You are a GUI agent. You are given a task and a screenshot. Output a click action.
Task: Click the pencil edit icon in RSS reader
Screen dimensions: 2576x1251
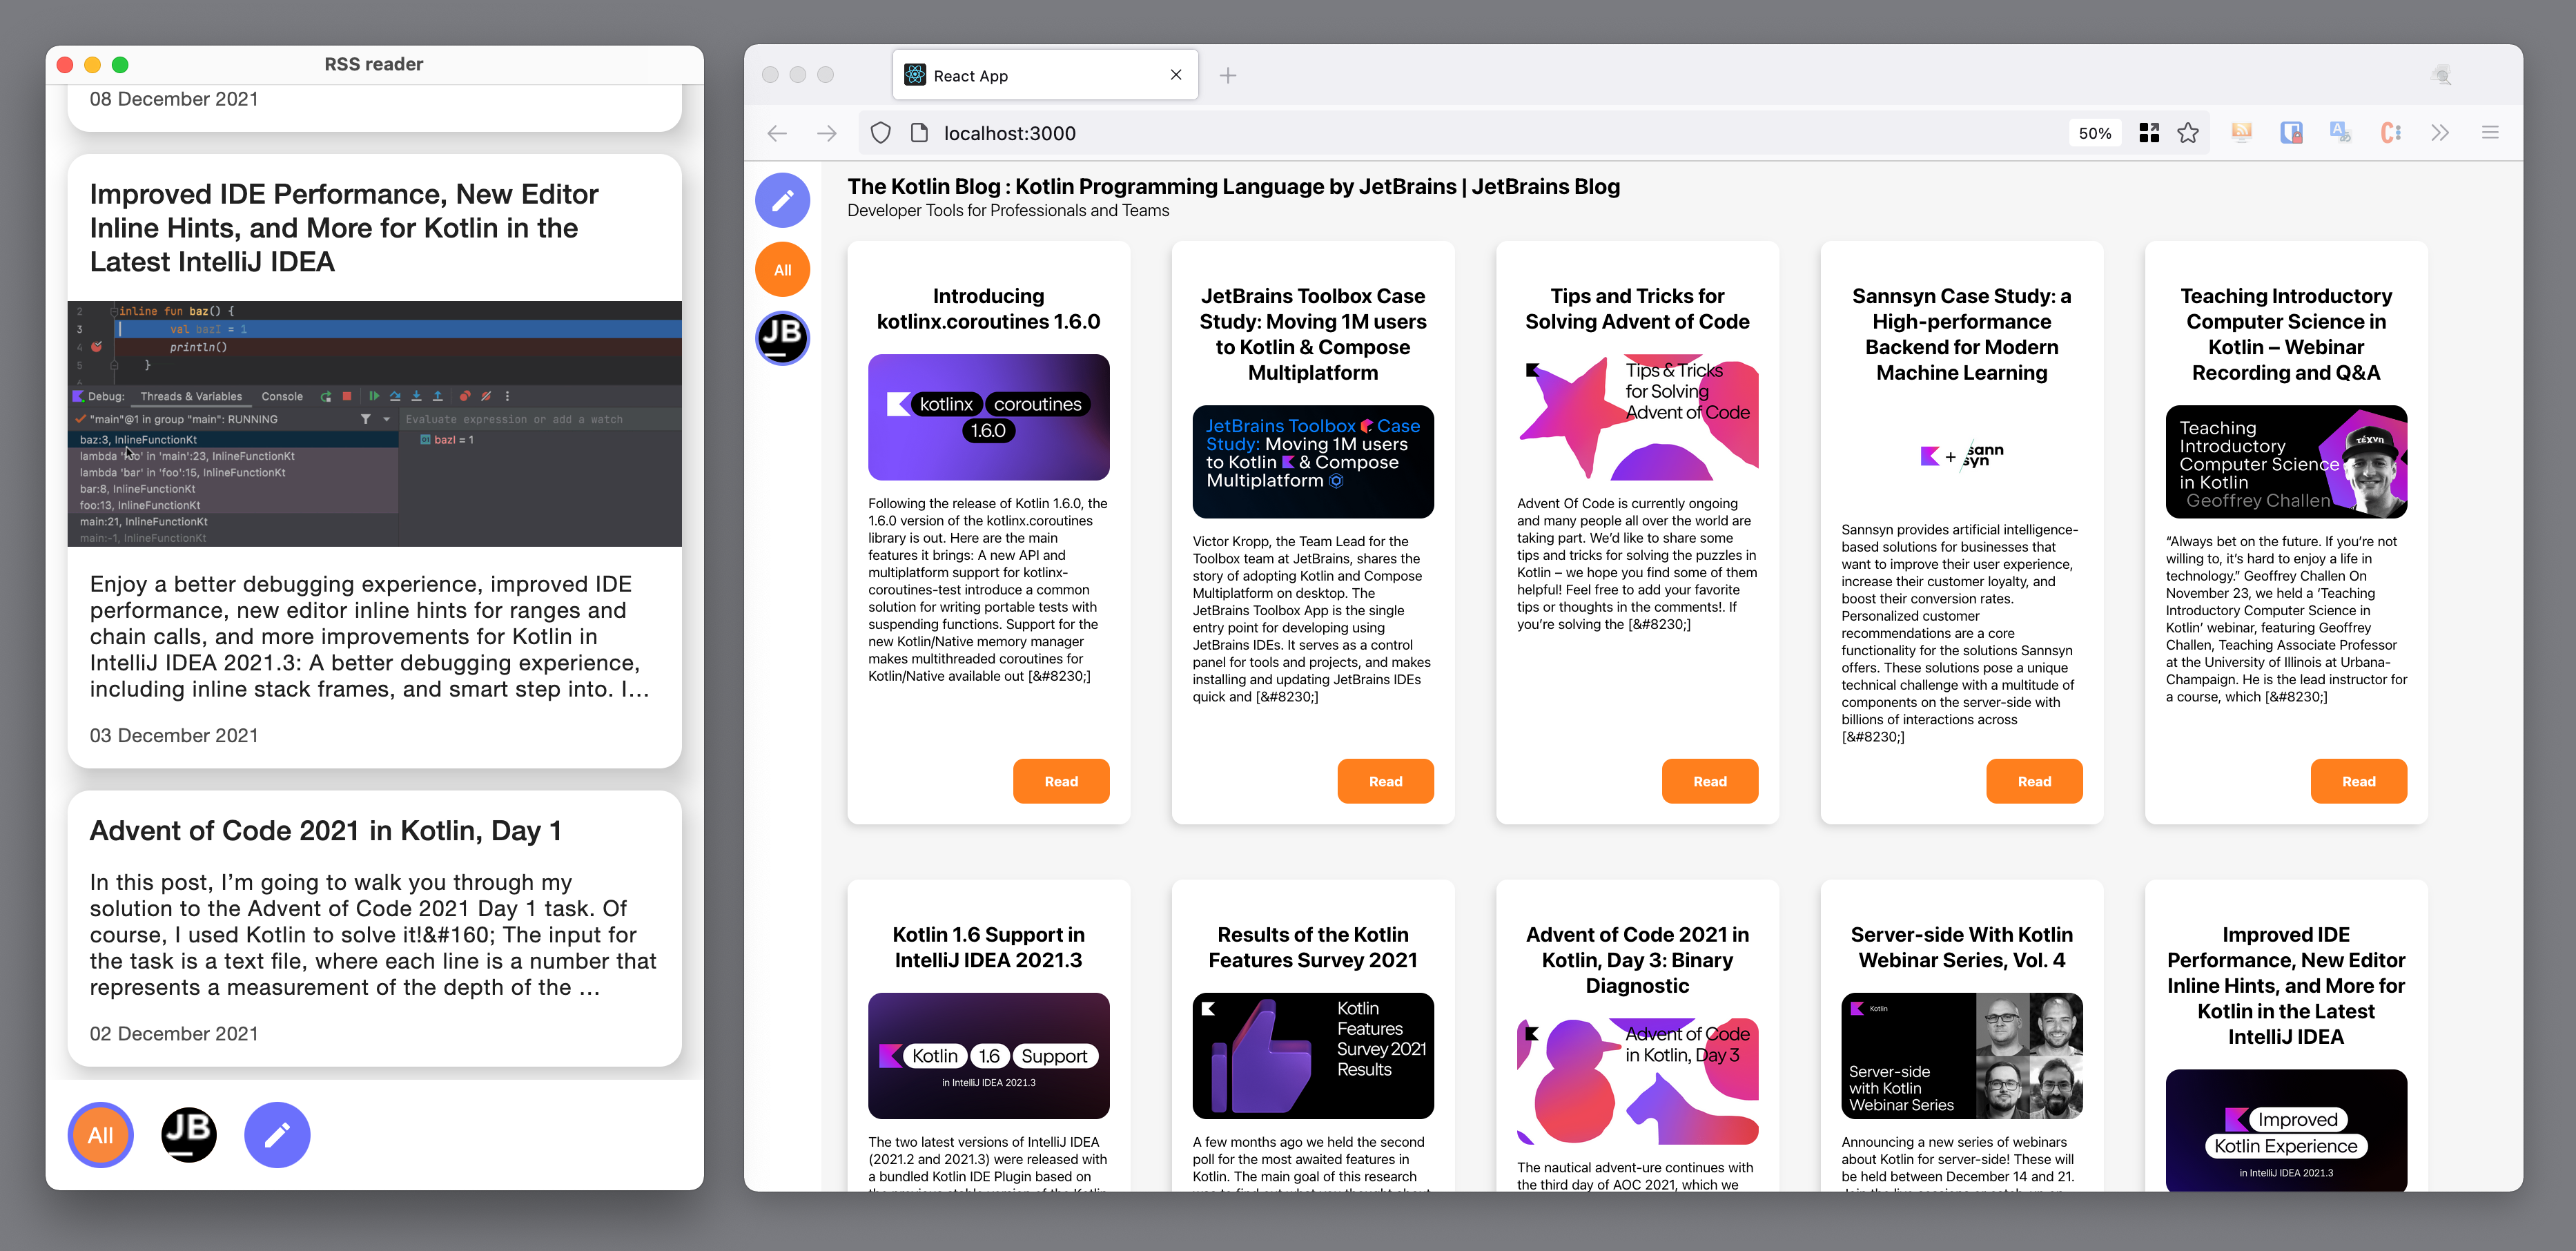(277, 1135)
